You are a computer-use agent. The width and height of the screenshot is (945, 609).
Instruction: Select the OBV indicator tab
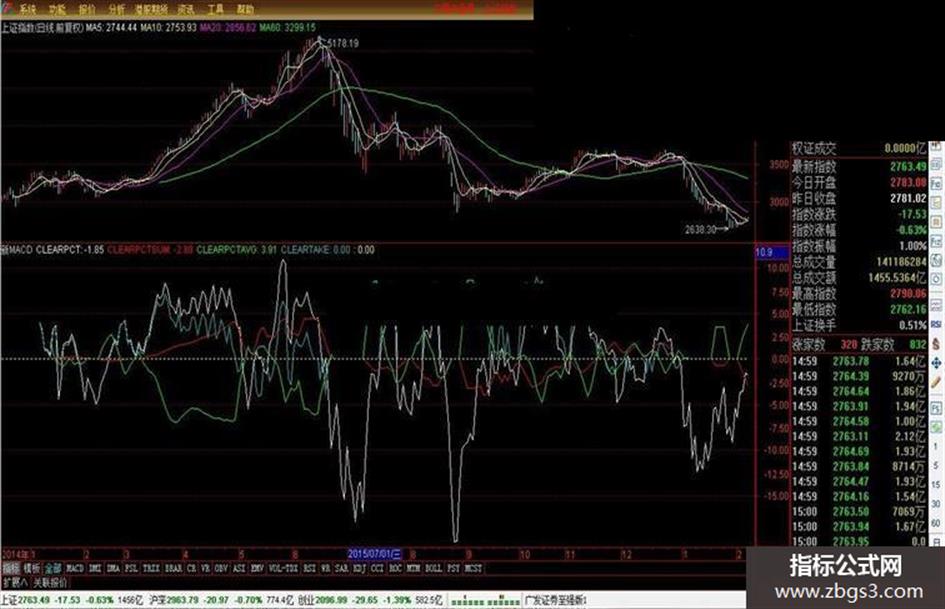[221, 568]
